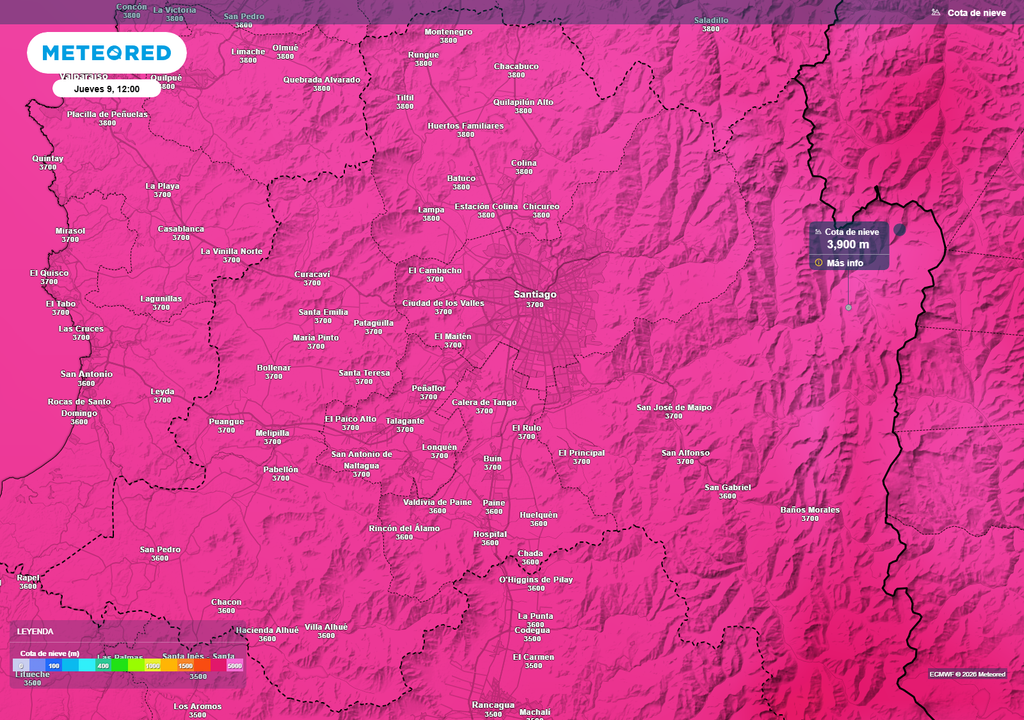Click the 3,900 m value in the tooltip

848,244
